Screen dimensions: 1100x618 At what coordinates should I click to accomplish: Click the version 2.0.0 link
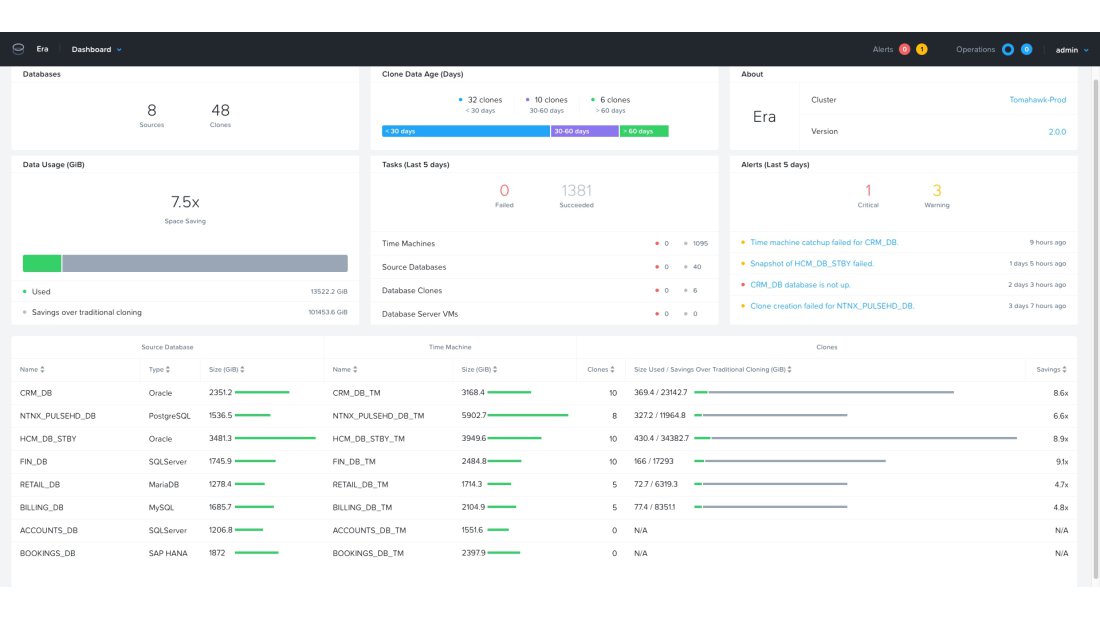[1056, 131]
